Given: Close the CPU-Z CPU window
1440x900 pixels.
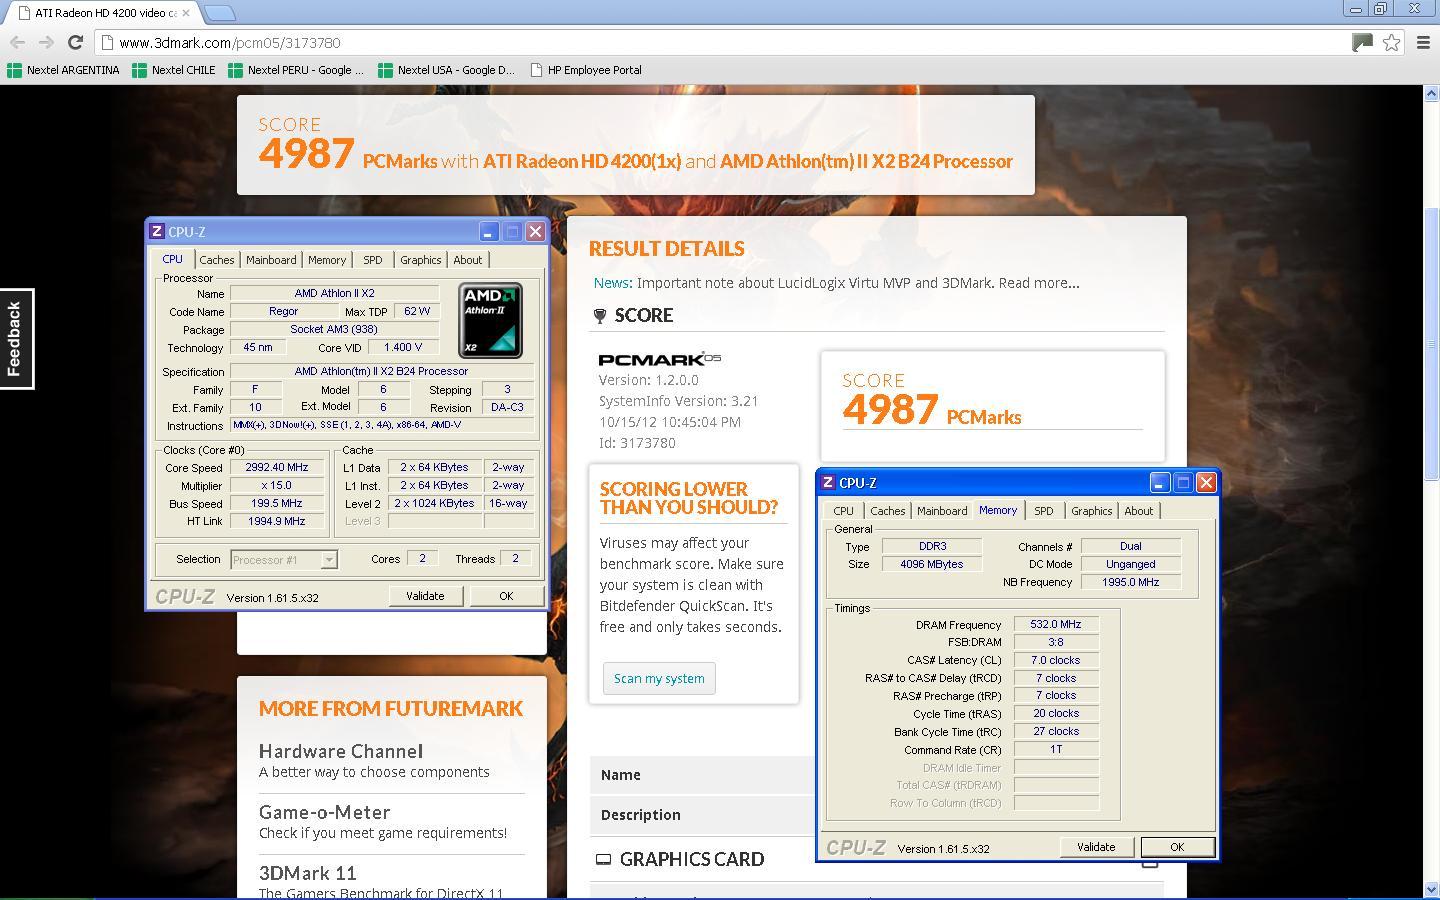Looking at the screenshot, I should point(535,231).
